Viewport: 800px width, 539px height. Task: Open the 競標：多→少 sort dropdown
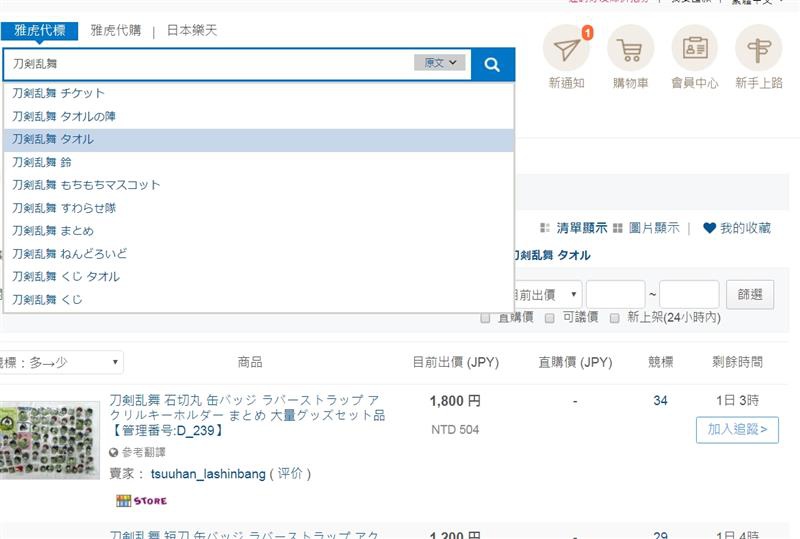pos(61,362)
